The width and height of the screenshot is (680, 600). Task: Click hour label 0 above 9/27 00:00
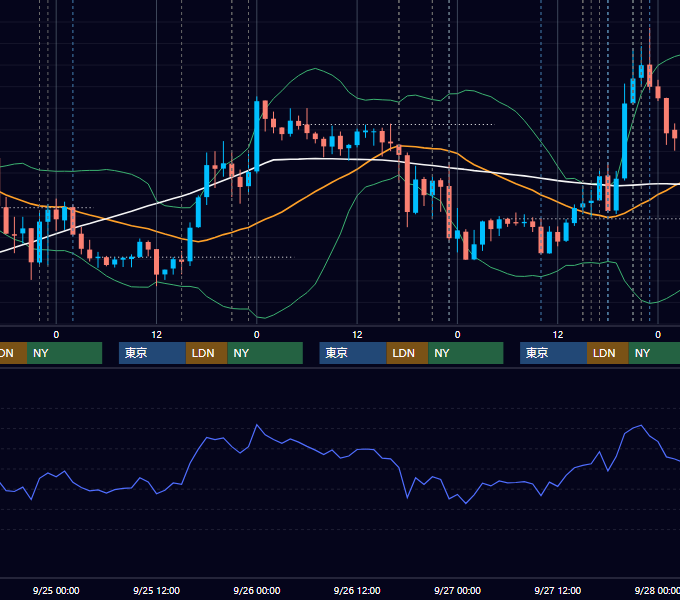458,334
